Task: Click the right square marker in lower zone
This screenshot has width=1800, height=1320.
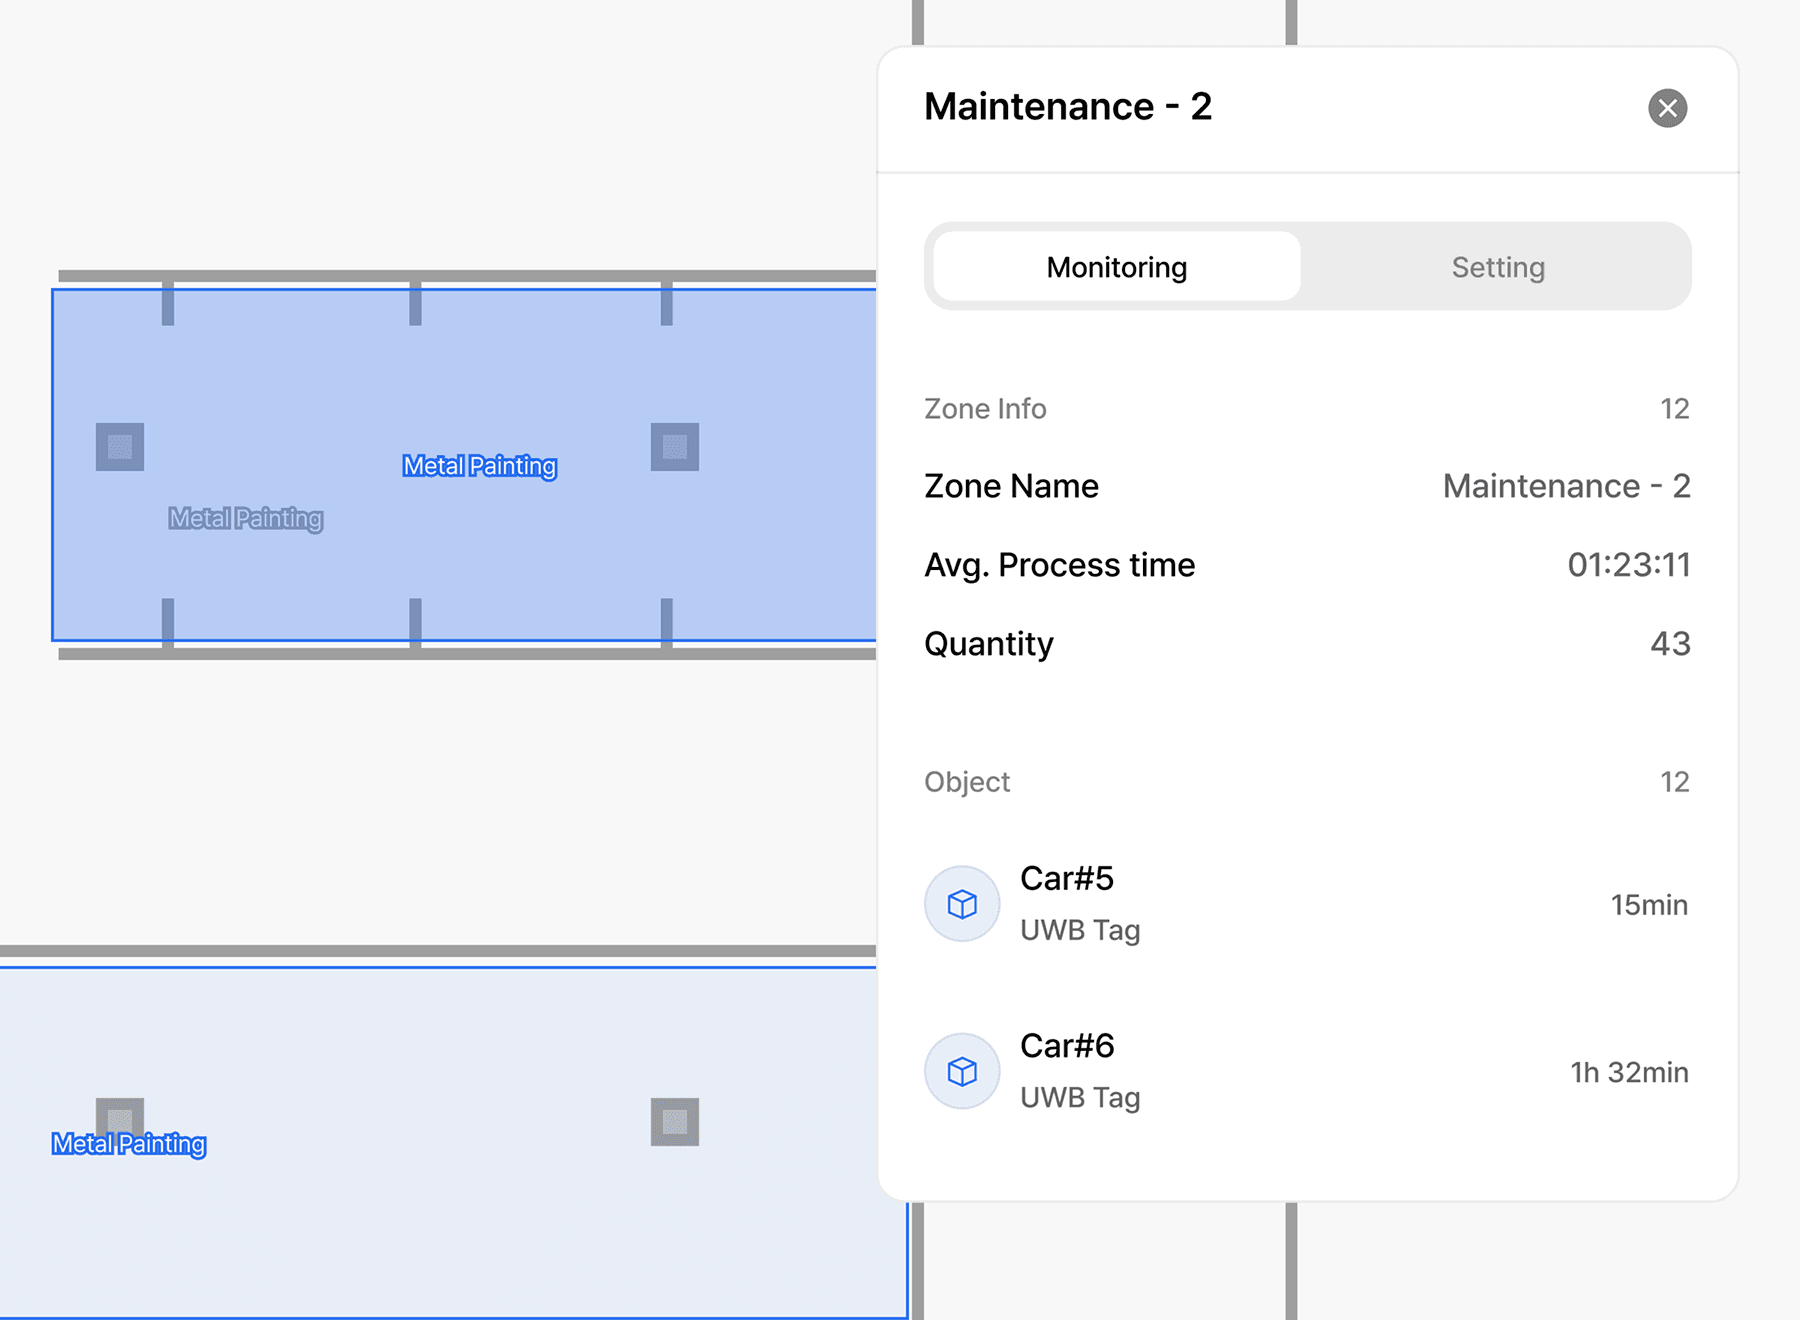Action: point(675,1122)
